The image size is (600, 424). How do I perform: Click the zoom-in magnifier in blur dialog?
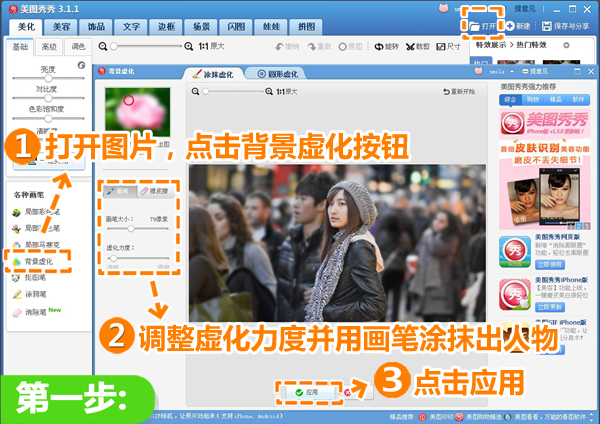269,91
